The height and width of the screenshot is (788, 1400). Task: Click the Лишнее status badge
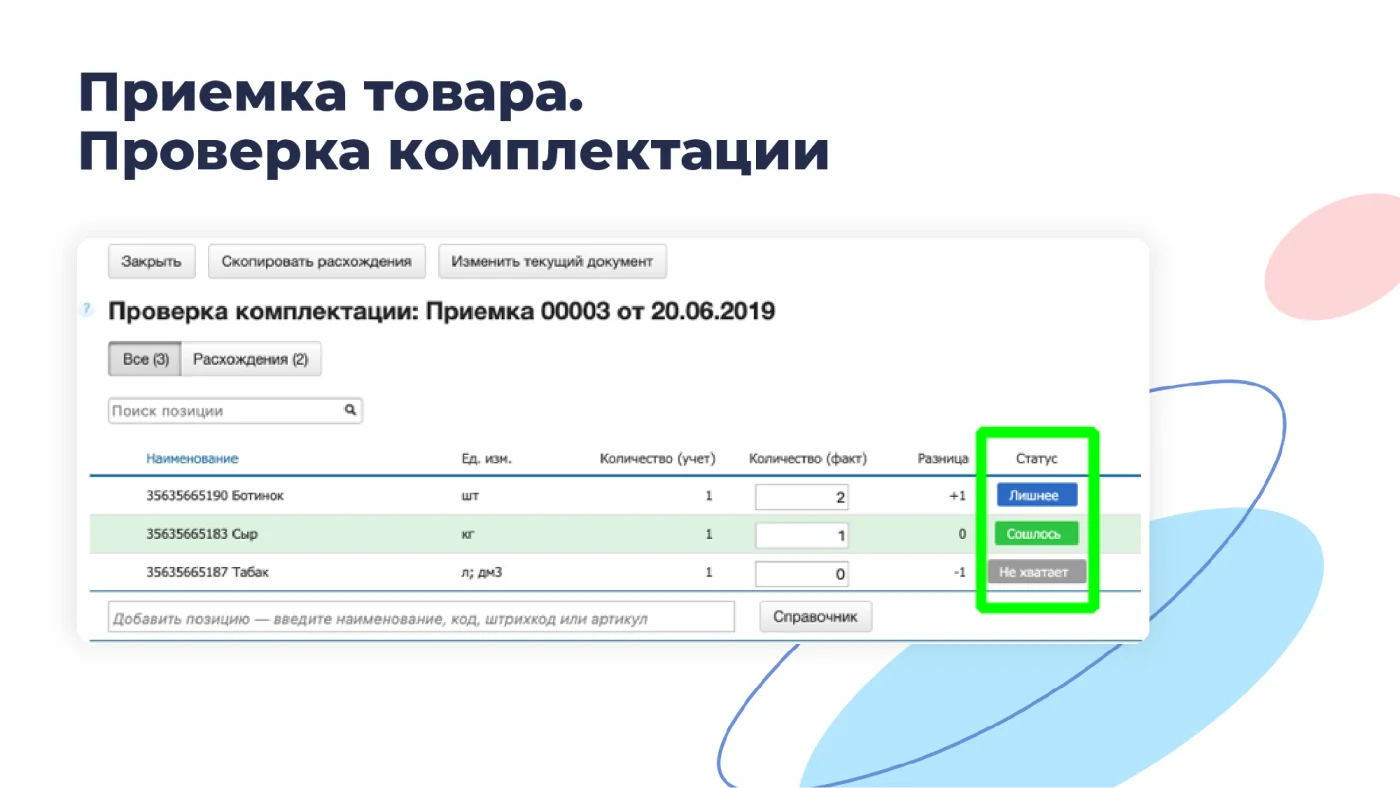pos(1036,495)
